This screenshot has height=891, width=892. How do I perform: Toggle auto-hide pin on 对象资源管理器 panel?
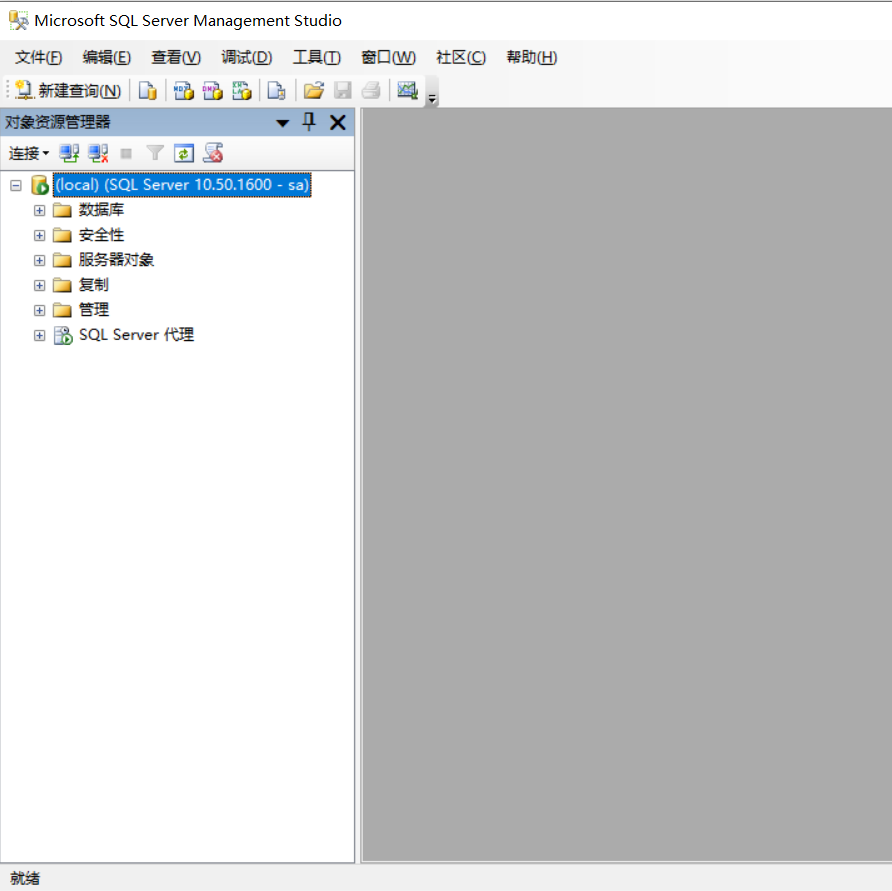pos(309,122)
